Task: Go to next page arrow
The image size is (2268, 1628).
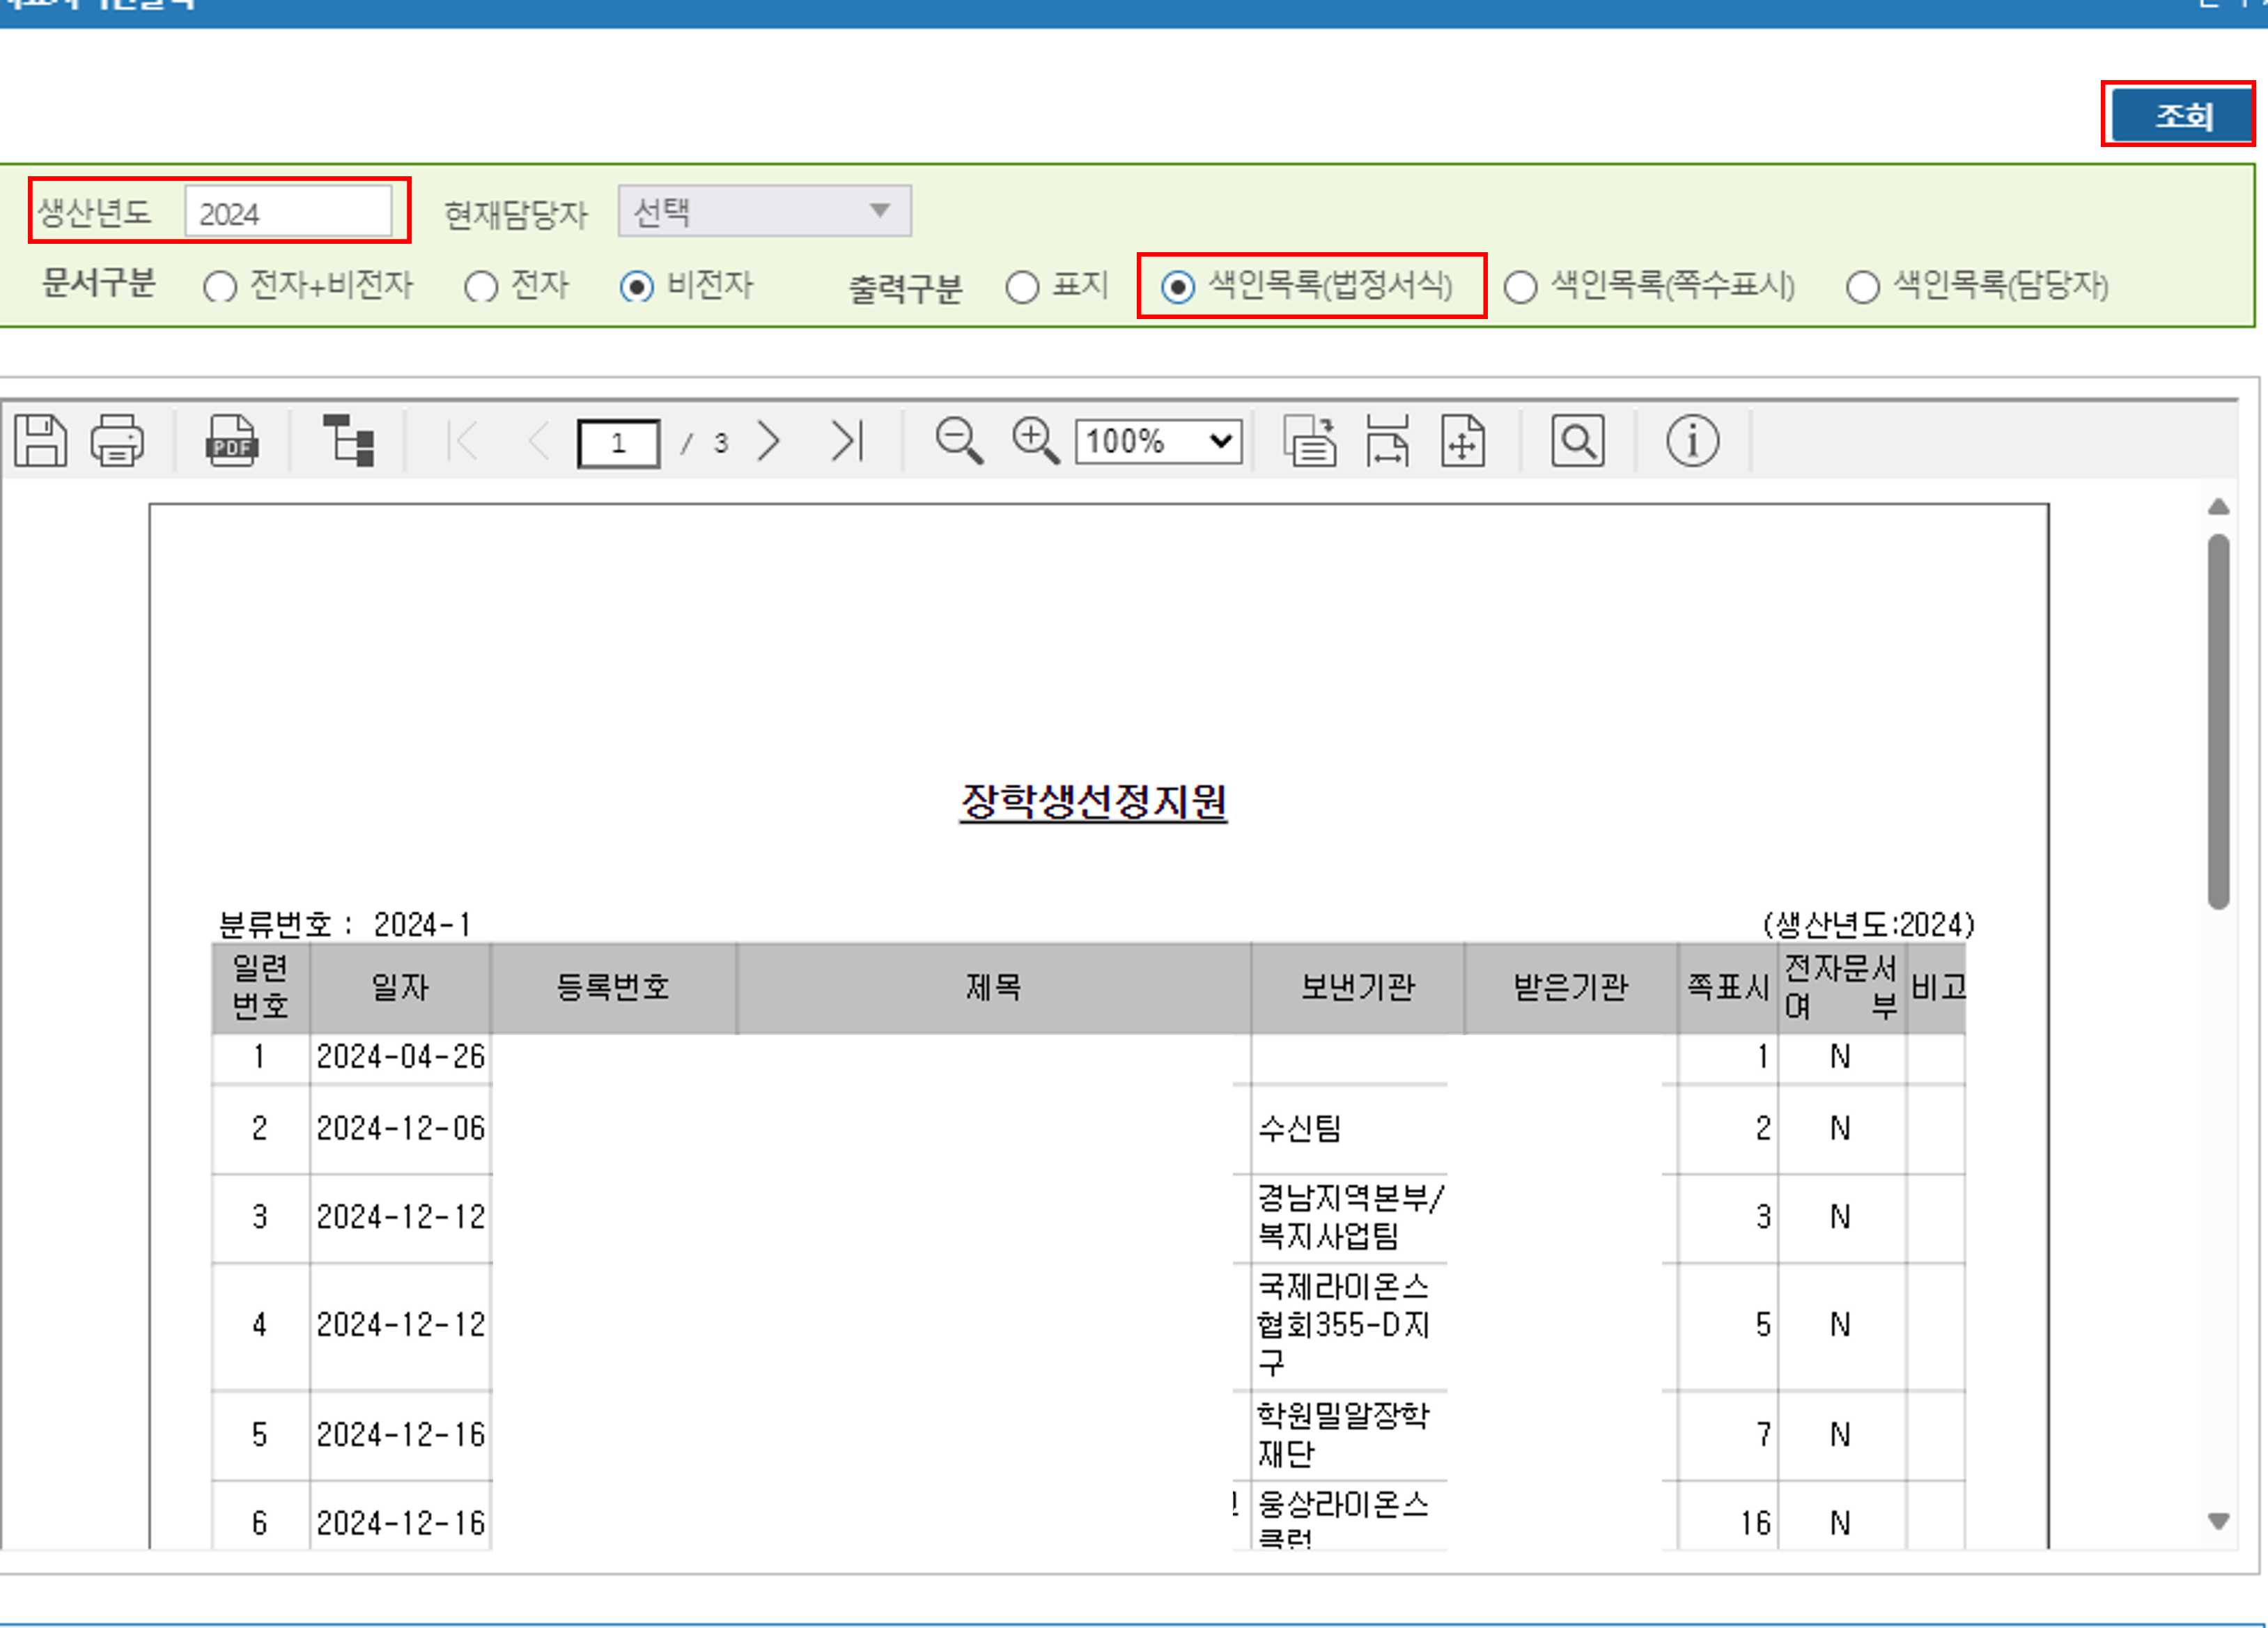Action: 768,441
